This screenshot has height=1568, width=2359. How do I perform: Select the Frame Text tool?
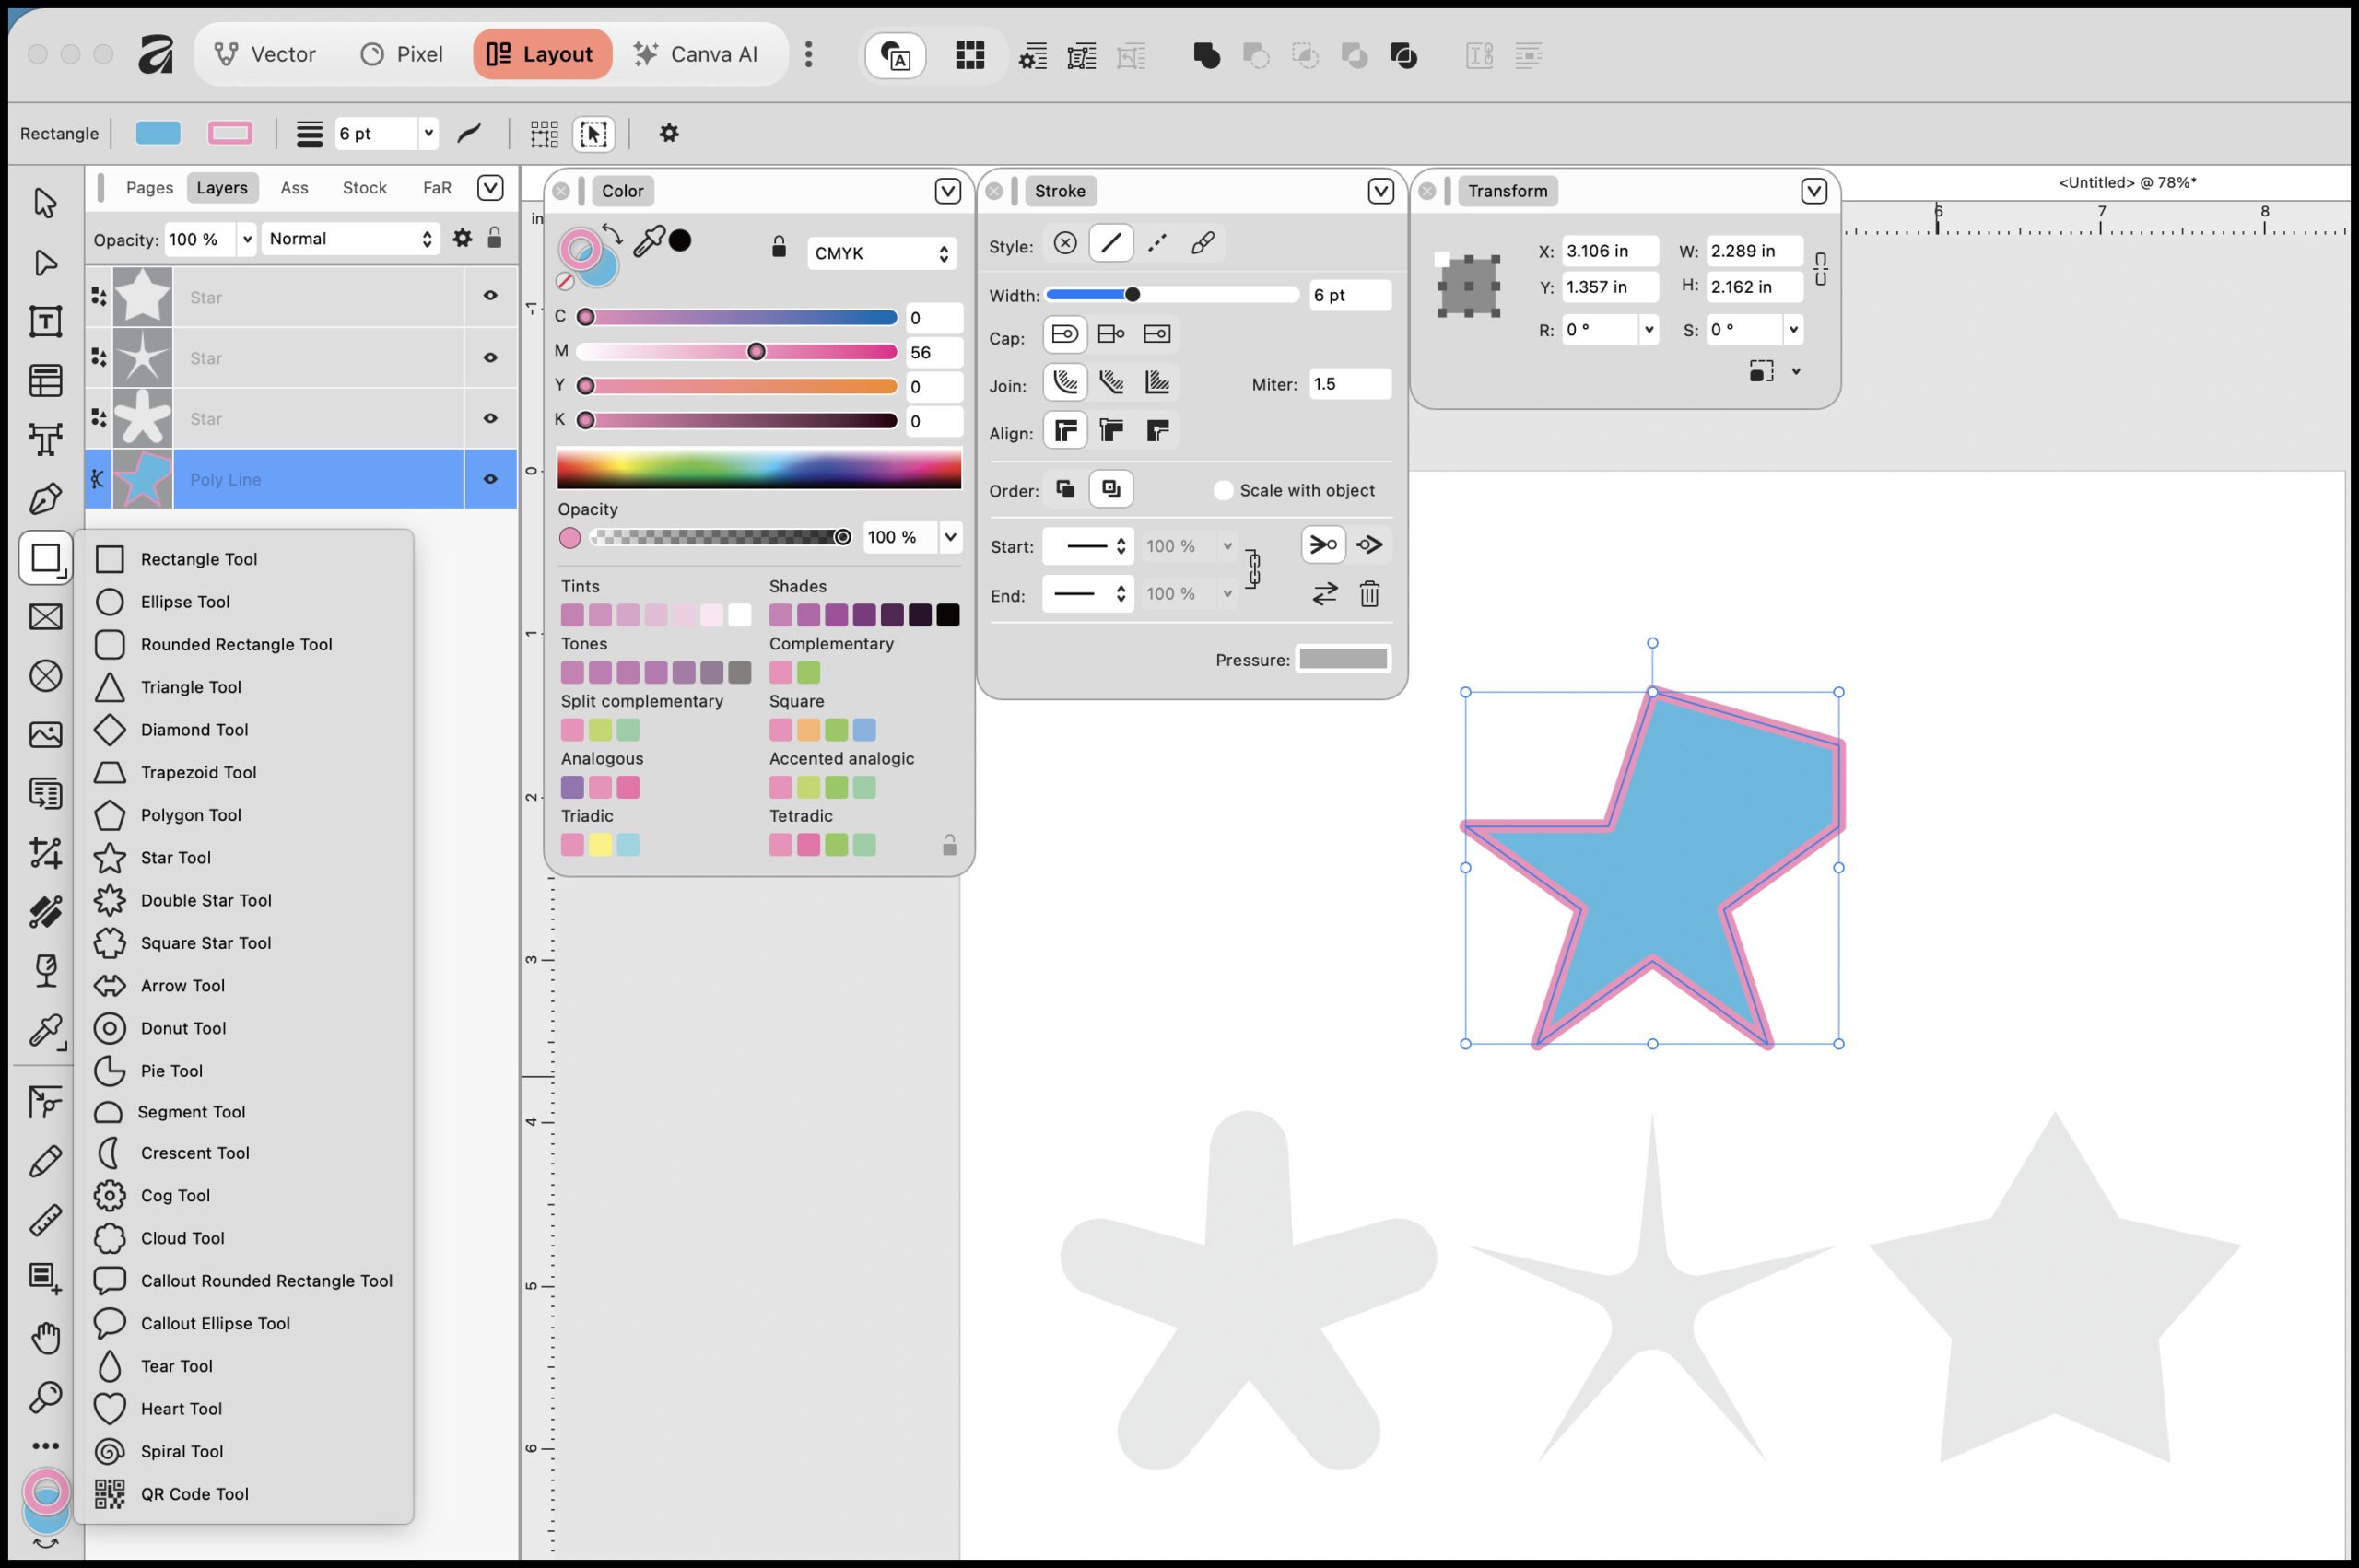(45, 322)
